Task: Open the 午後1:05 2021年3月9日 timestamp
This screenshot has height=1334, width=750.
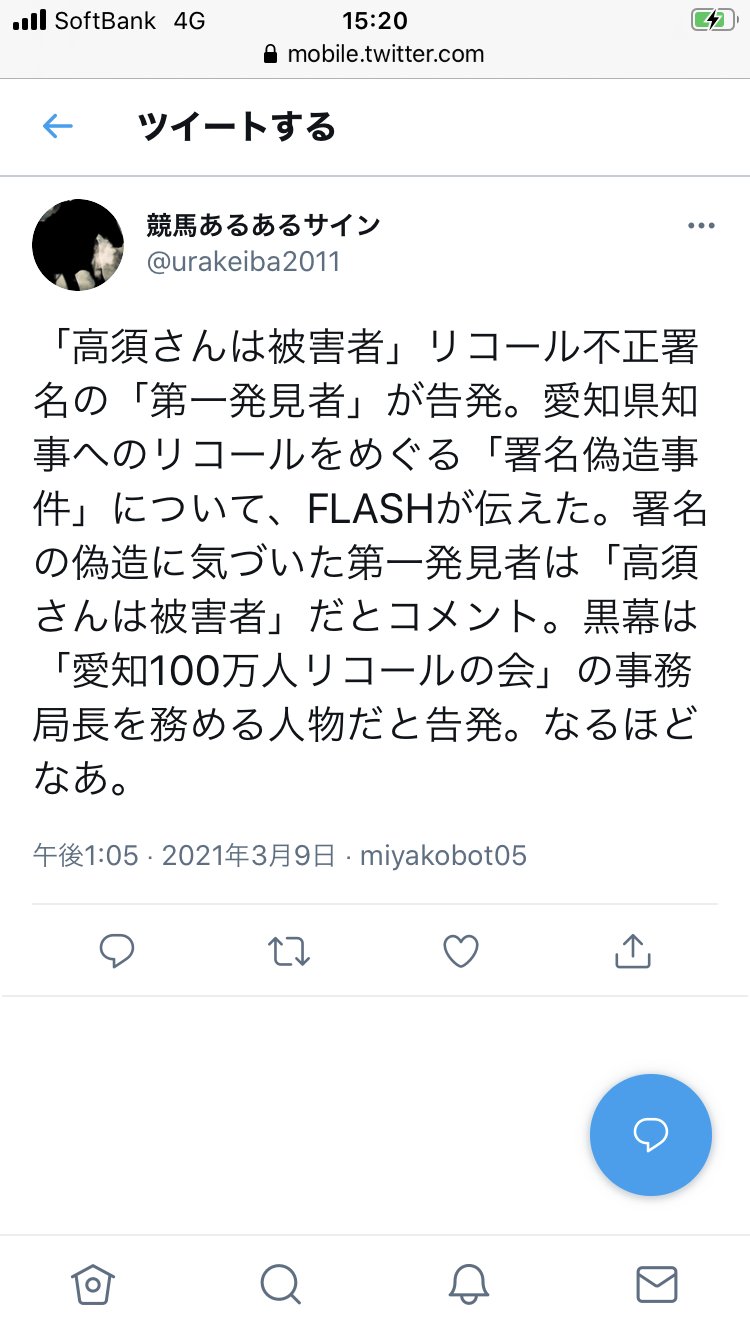Action: (184, 856)
